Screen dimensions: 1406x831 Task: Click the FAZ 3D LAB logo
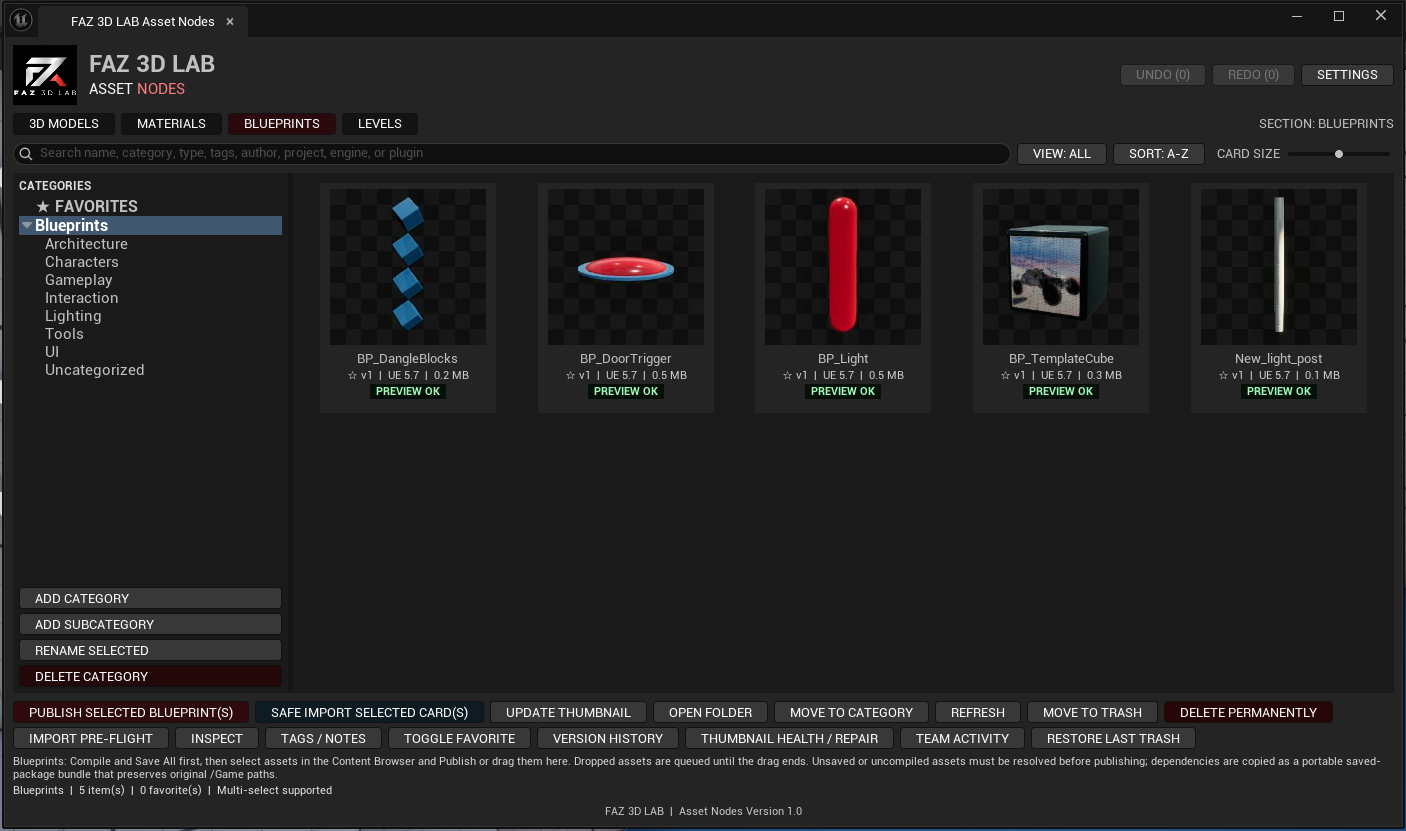45,75
